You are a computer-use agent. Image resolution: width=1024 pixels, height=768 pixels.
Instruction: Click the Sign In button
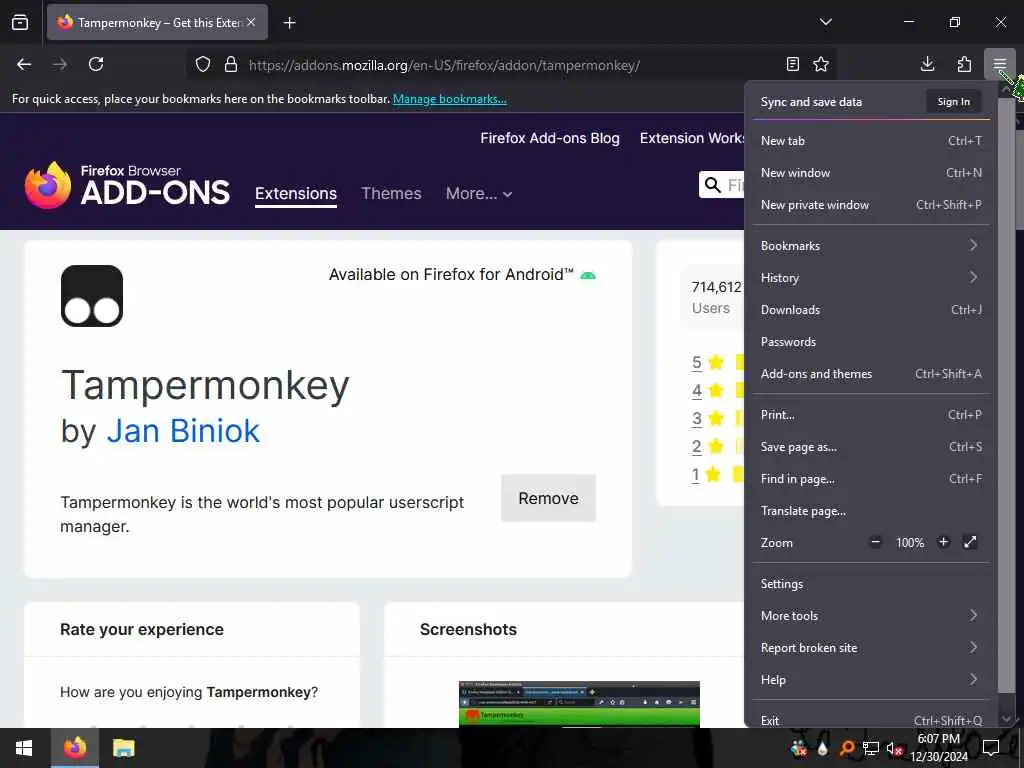(x=953, y=101)
